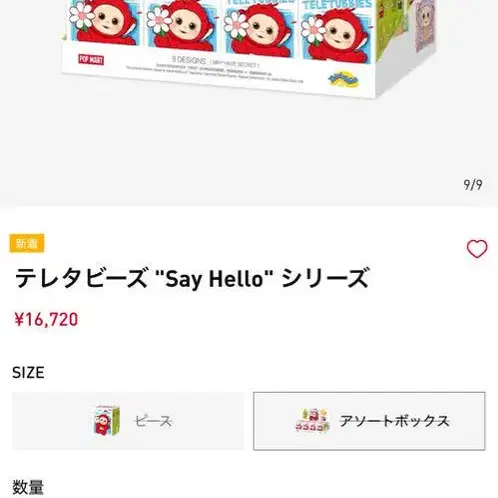498x498 pixels.
Task: Click the 数量 quantity label
Action: pyautogui.click(x=28, y=487)
